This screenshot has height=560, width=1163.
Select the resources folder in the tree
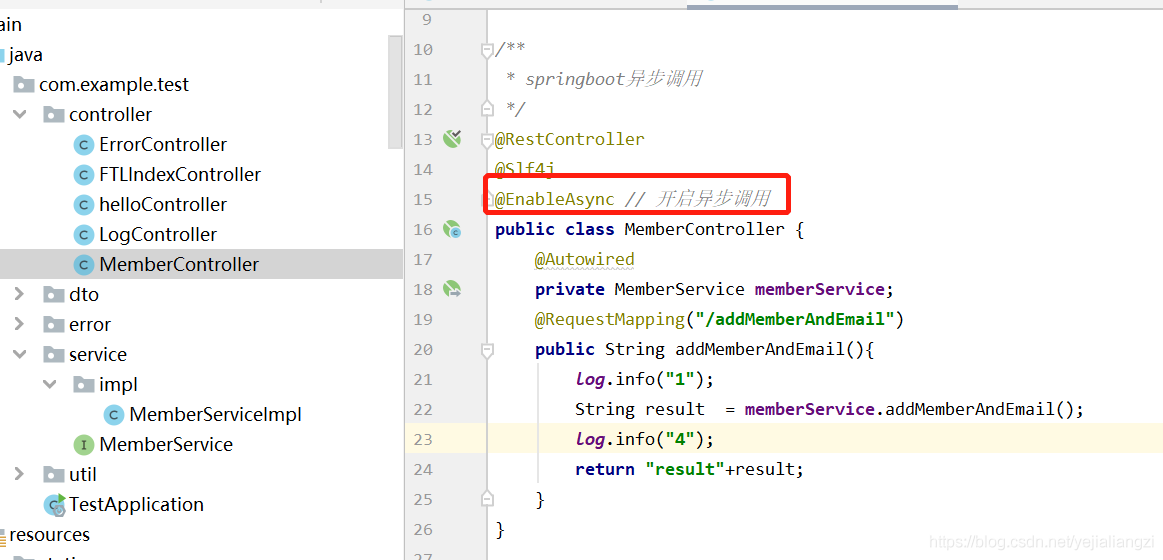coord(49,535)
